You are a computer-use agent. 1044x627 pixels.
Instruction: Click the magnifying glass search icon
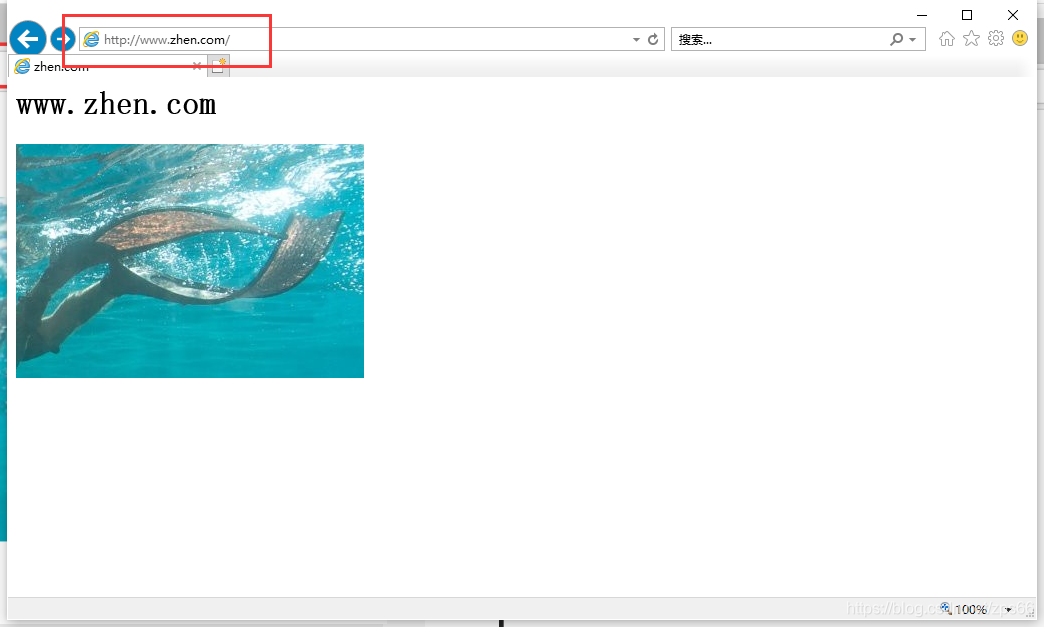click(897, 39)
